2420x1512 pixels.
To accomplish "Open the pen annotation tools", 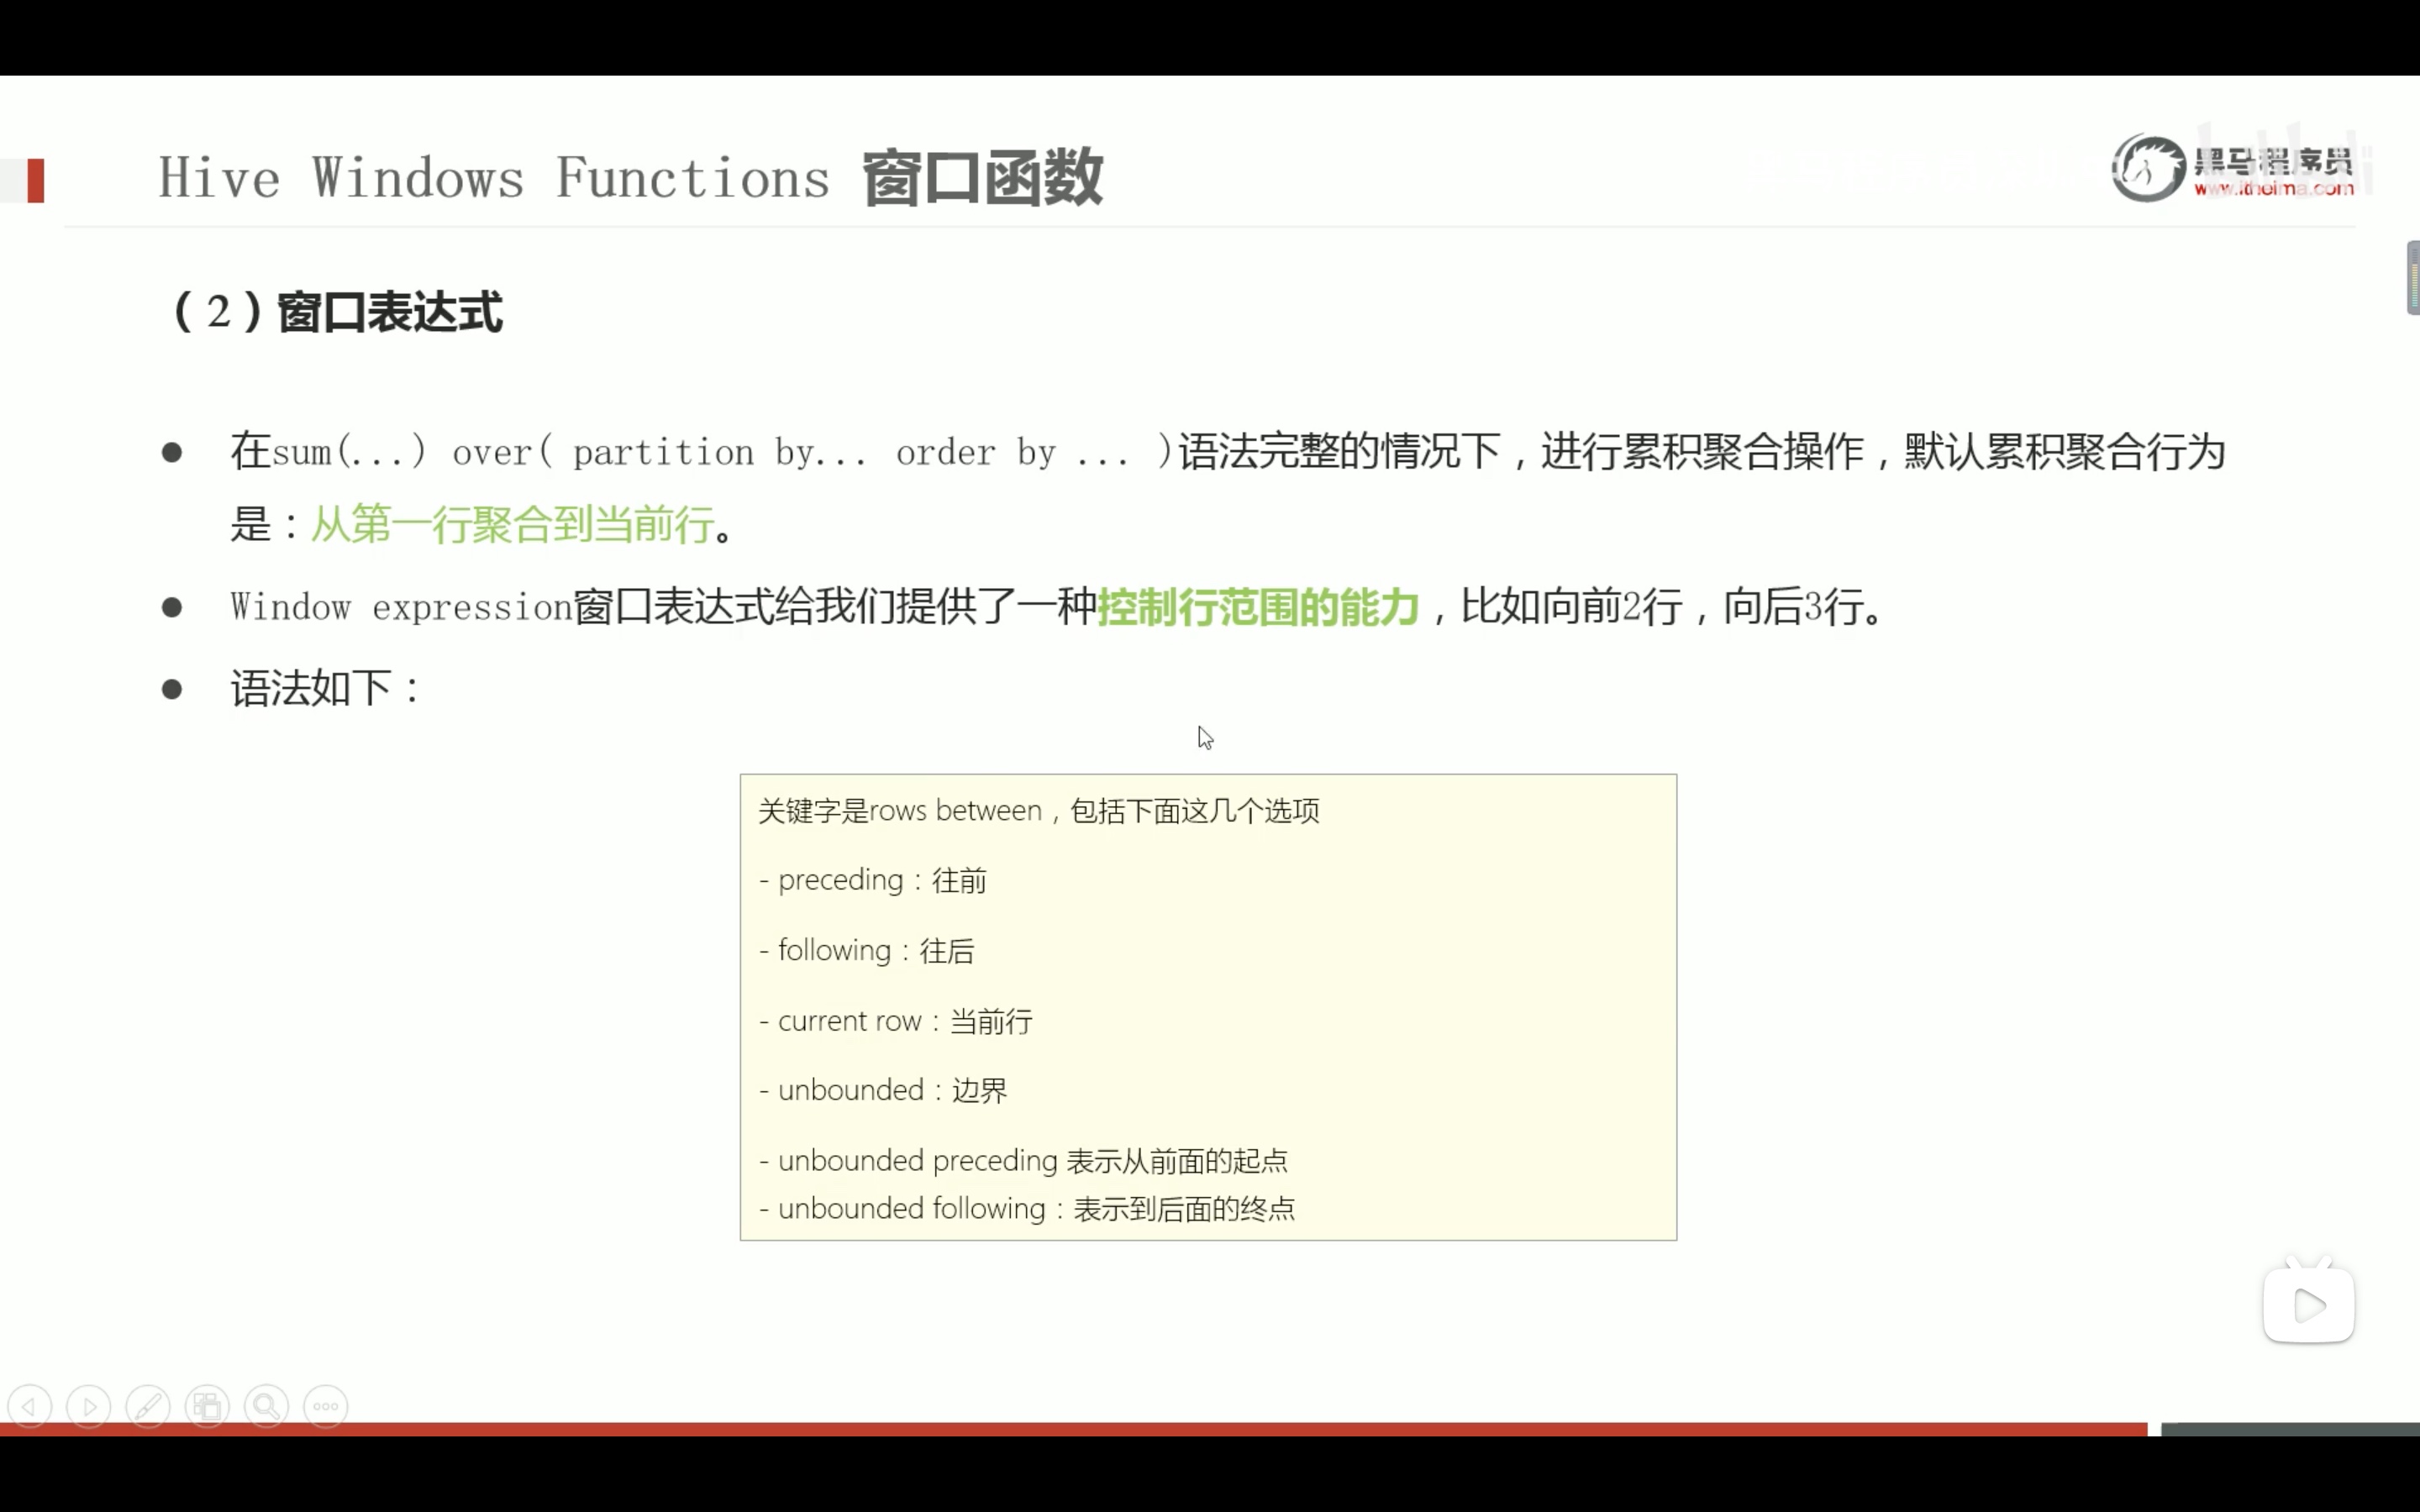I will coord(148,1407).
